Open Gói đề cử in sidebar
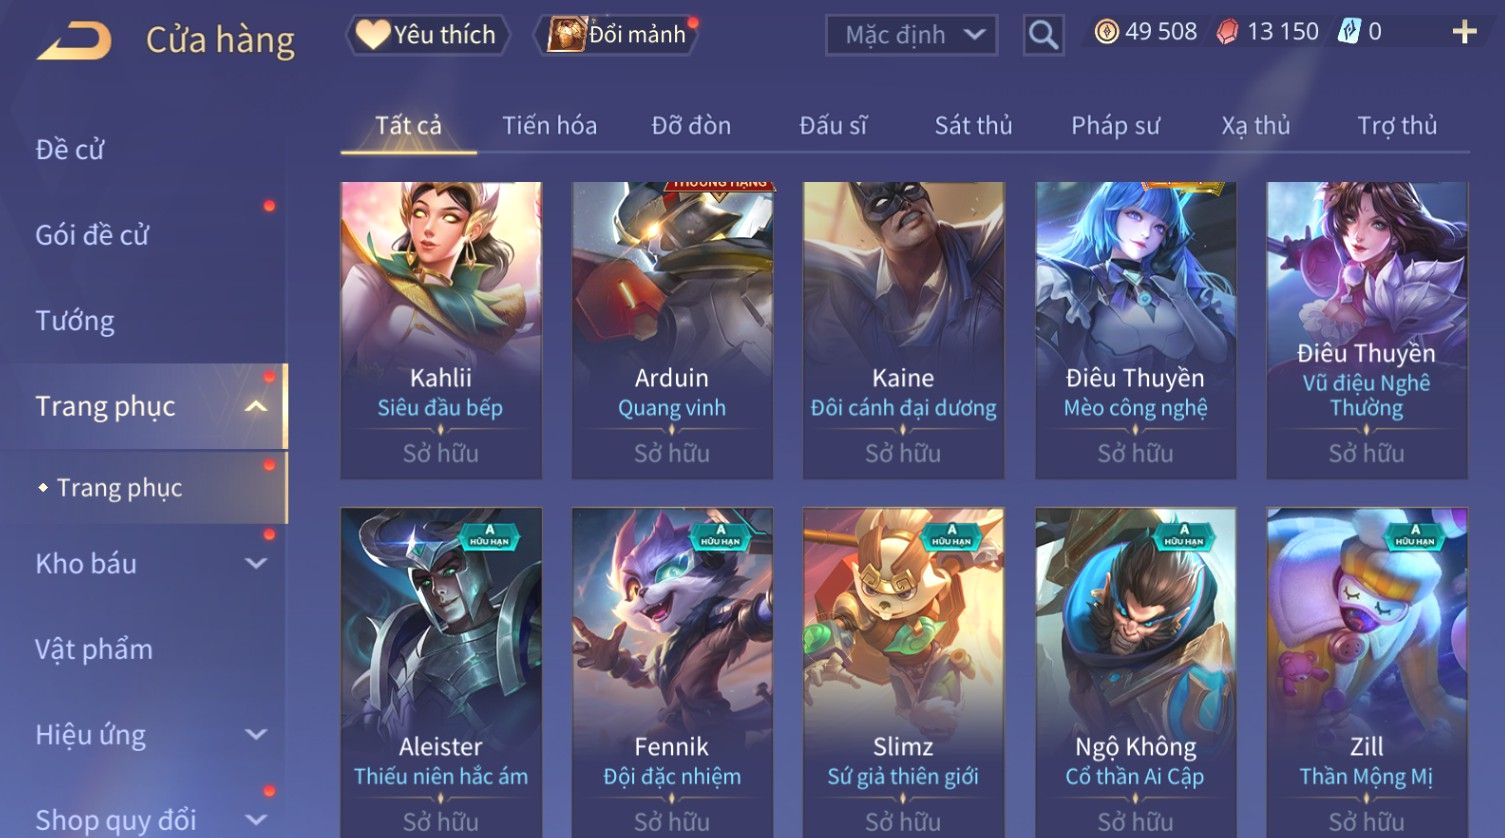The height and width of the screenshot is (838, 1505). (92, 235)
